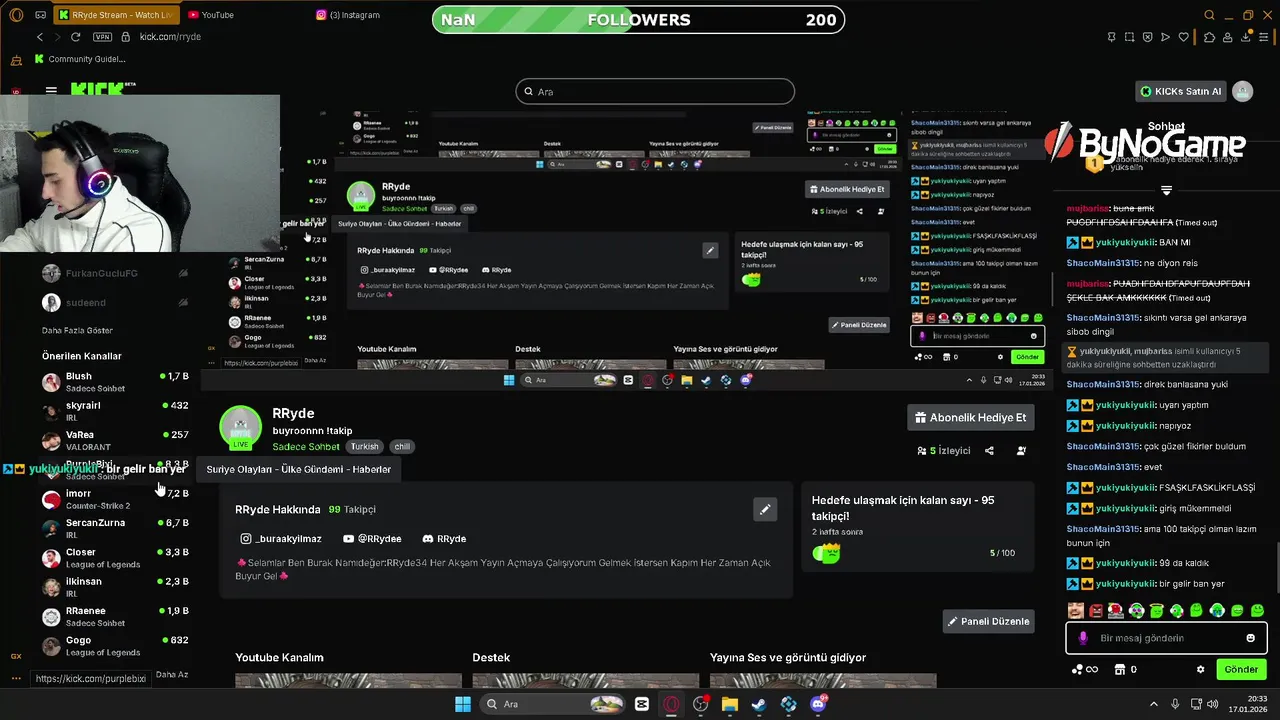Pick the red angry face quick emote
Screen dimensions: 1280x720
pyautogui.click(x=1096, y=610)
